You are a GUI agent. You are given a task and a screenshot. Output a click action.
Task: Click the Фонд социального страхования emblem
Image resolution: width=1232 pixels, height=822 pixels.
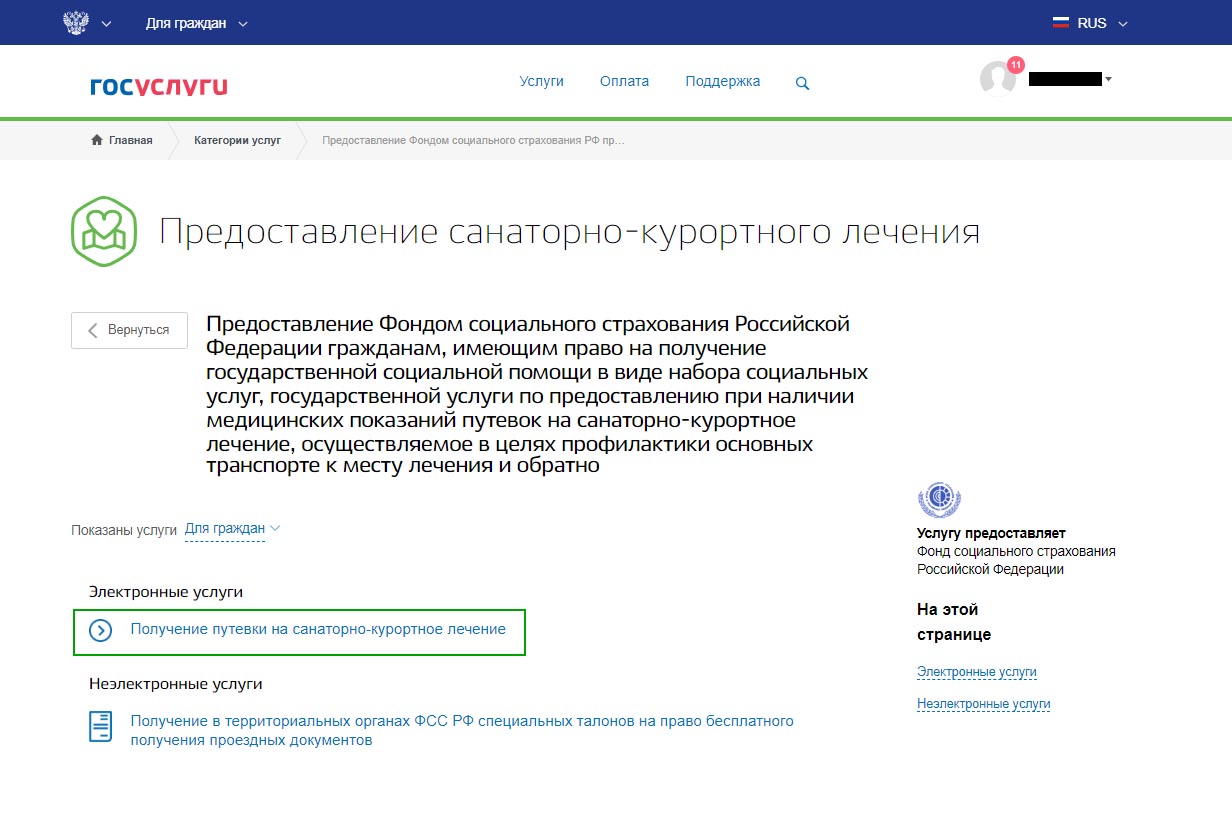(939, 498)
